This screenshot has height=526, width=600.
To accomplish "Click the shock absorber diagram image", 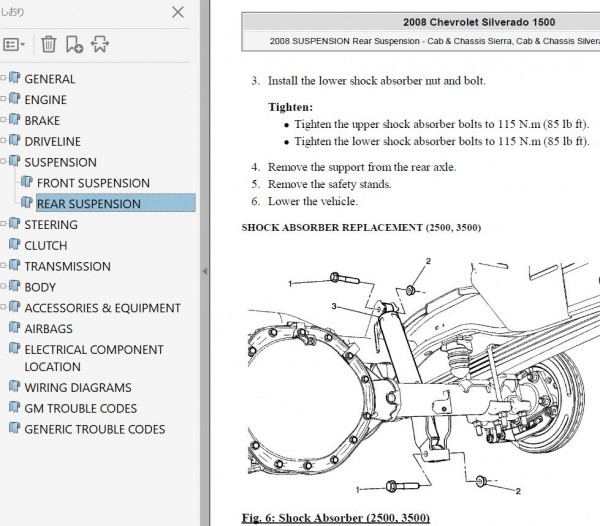I will [423, 375].
